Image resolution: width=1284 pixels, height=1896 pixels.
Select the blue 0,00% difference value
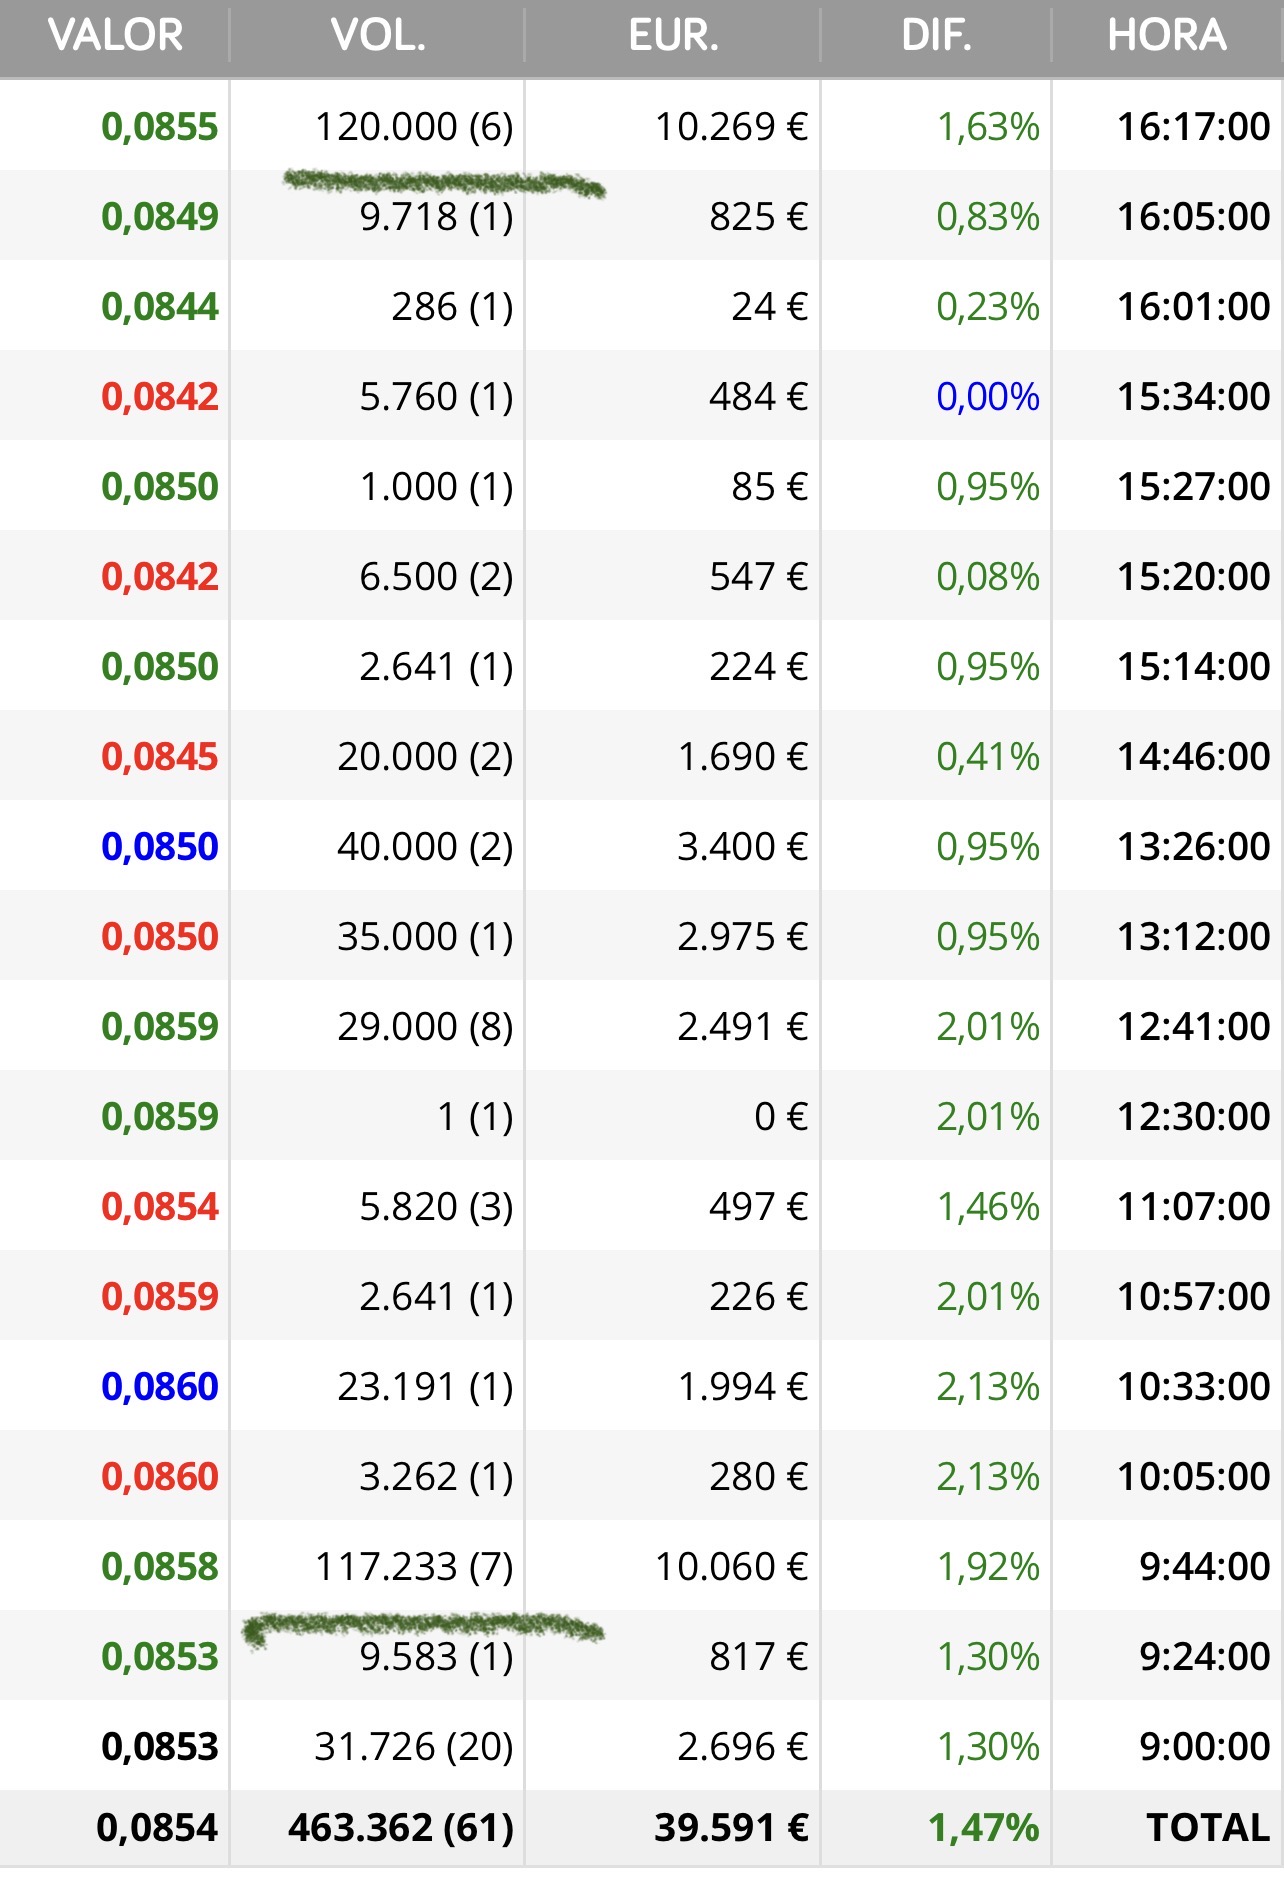tap(988, 397)
